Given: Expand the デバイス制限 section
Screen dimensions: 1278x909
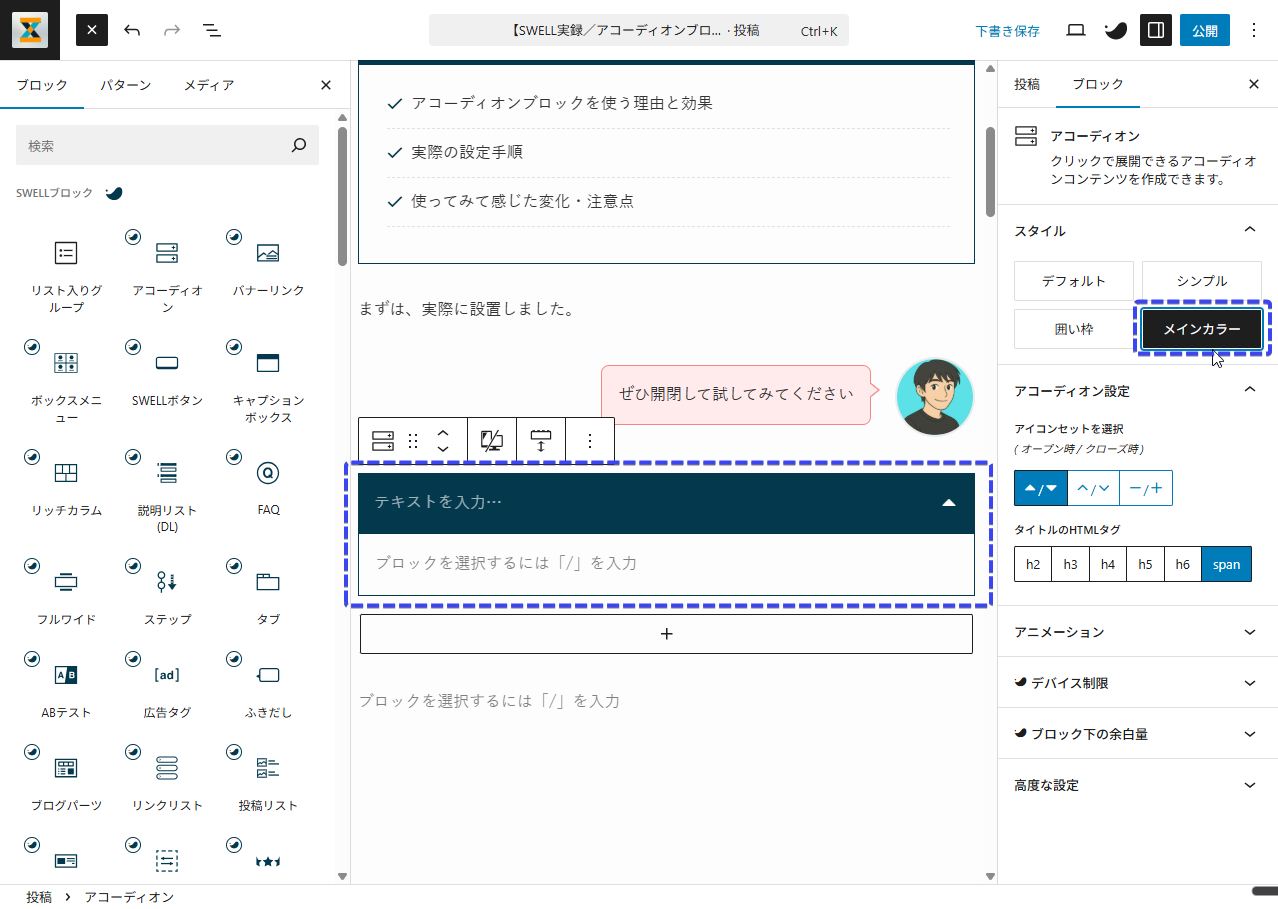Looking at the screenshot, I should 1137,683.
